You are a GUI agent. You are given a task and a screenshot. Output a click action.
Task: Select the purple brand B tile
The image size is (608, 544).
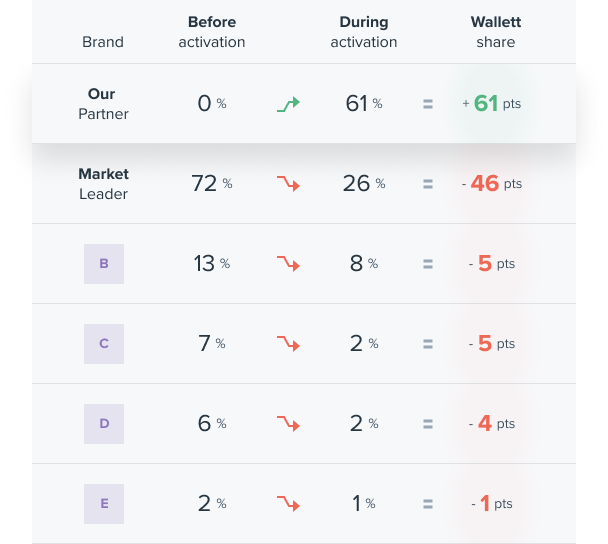pyautogui.click(x=104, y=264)
